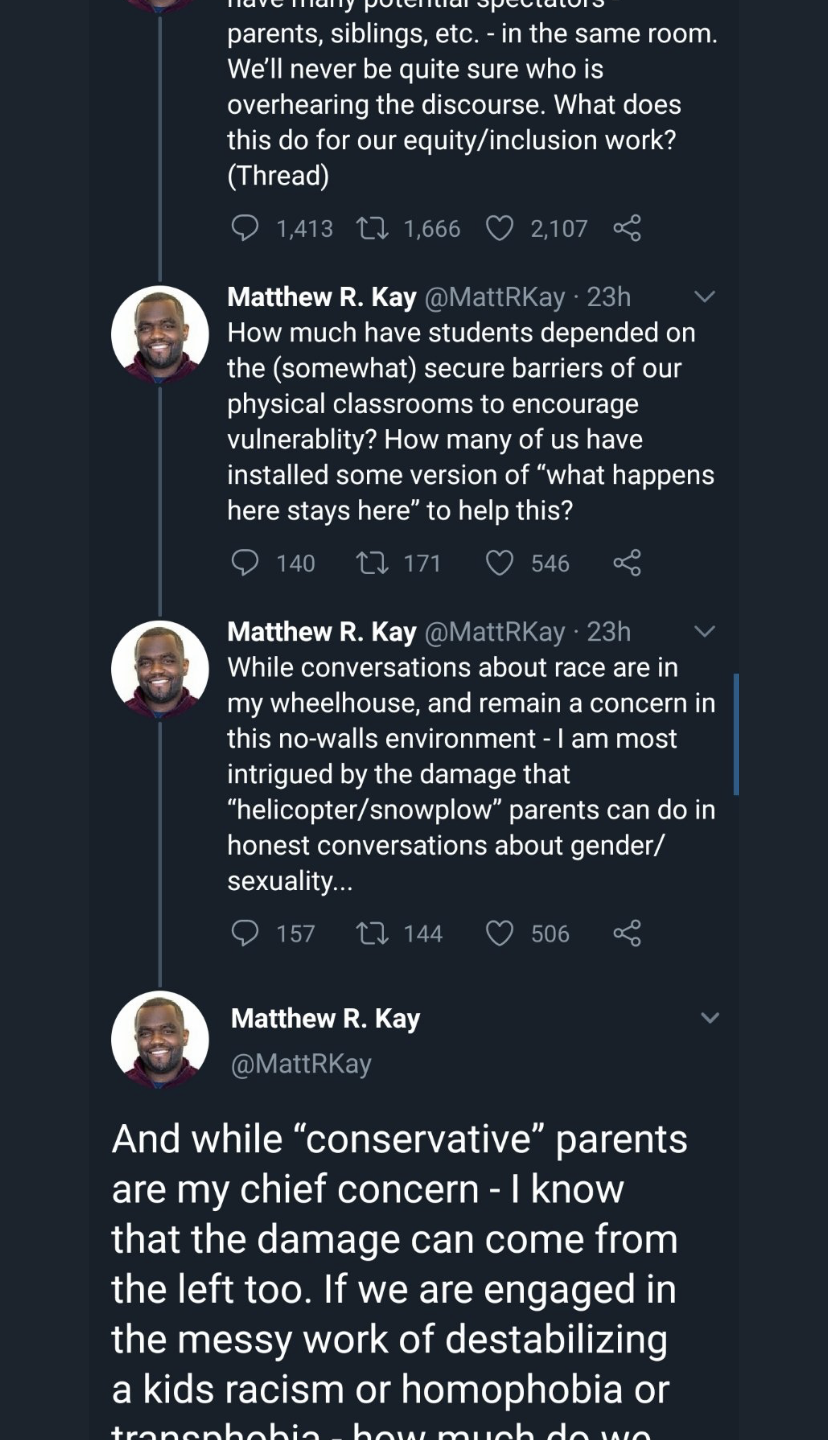Click the blue scrollbar indicator
This screenshot has width=828, height=1440.
(x=736, y=734)
